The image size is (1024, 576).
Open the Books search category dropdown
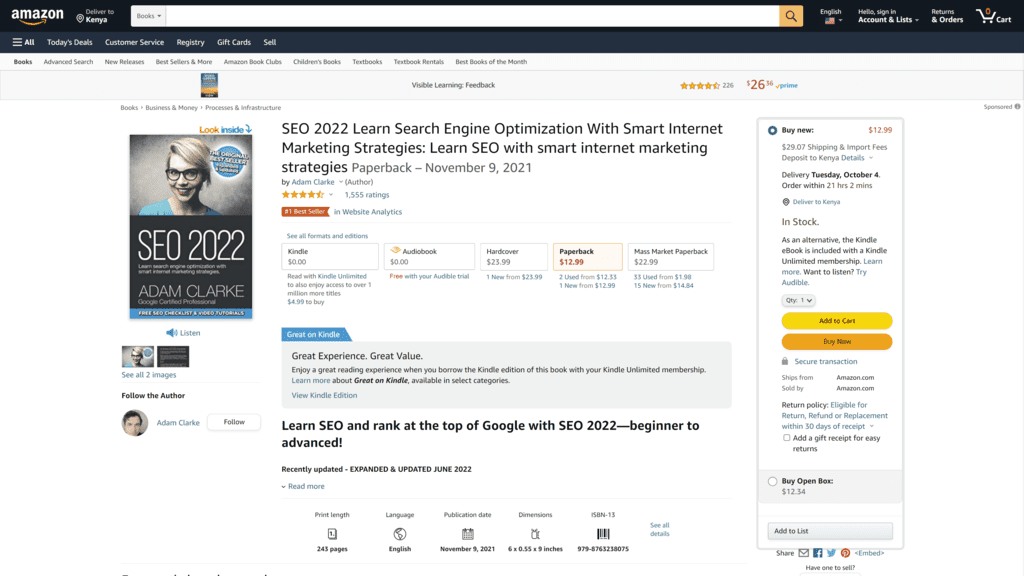148,16
